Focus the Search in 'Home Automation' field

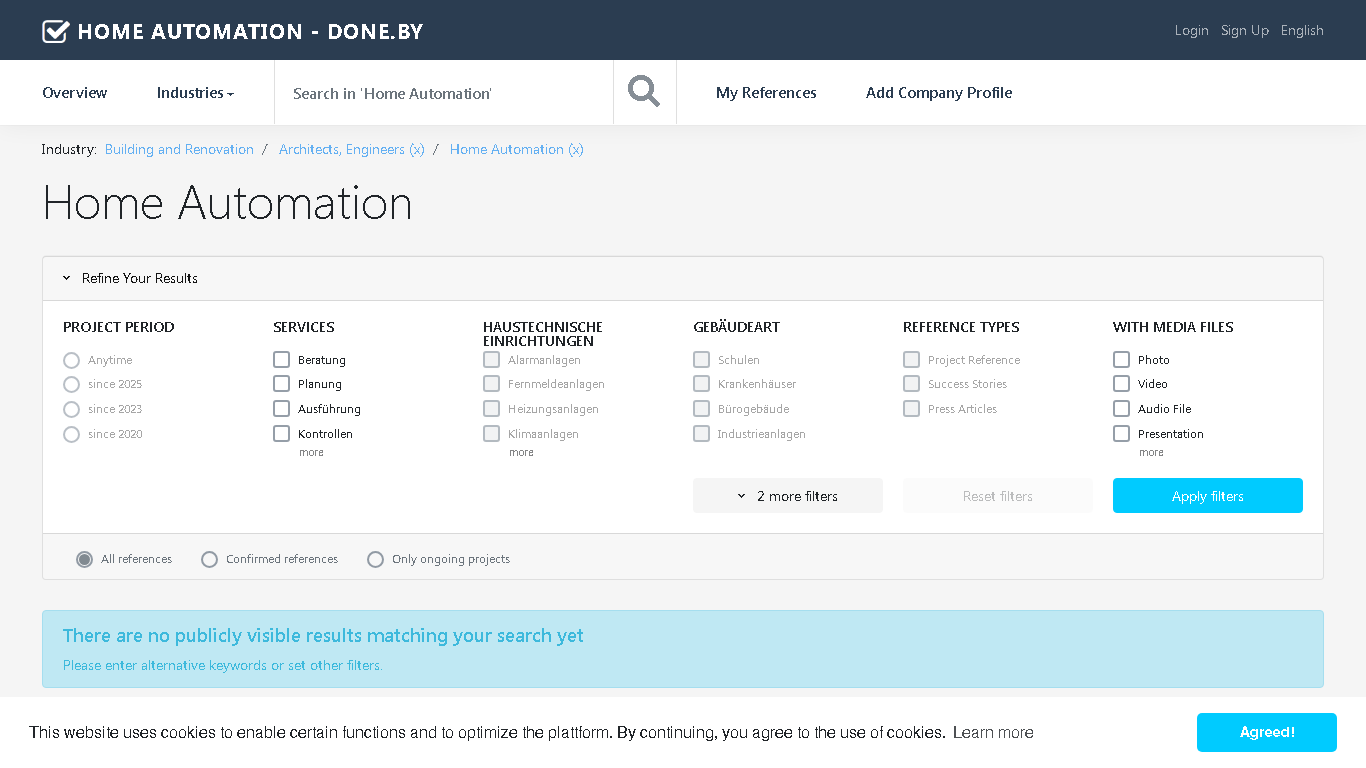click(444, 93)
